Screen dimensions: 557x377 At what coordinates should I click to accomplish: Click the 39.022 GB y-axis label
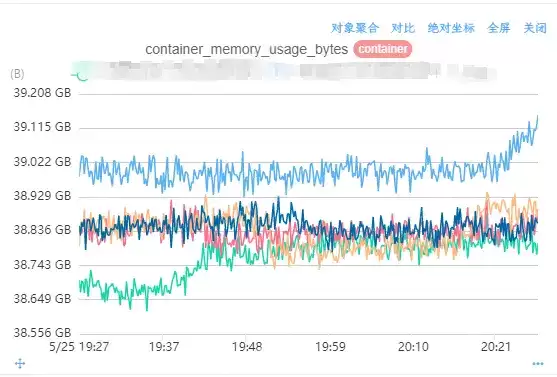[x=42, y=162]
